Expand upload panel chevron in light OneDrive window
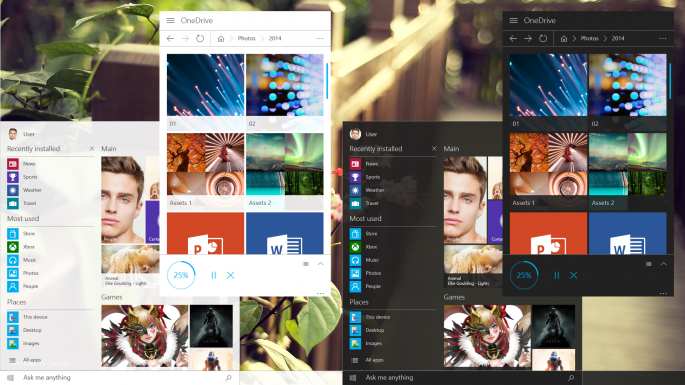 pos(320,264)
